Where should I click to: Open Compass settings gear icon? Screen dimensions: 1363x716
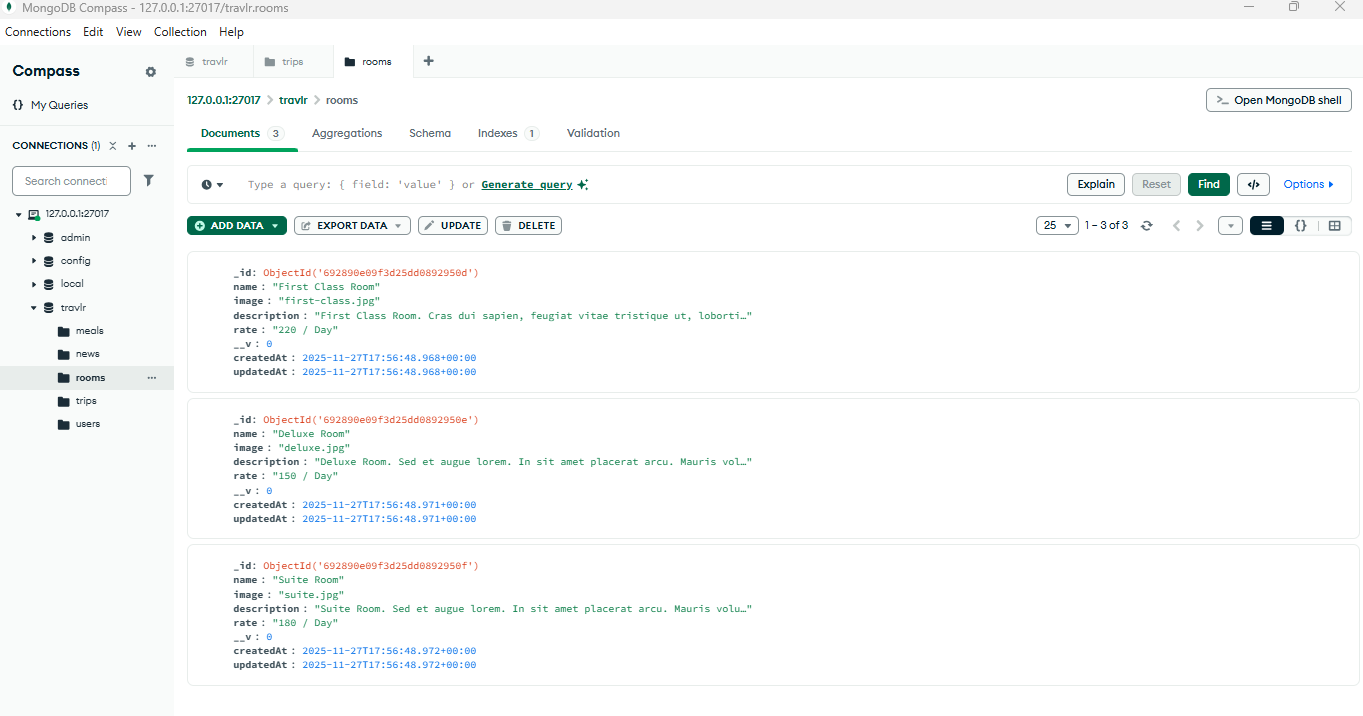click(151, 72)
